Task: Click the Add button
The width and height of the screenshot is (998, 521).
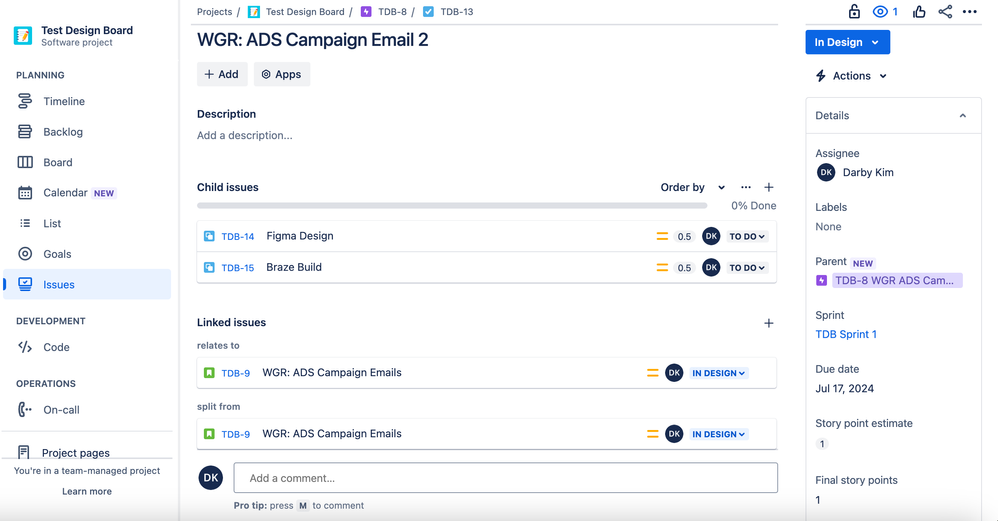Action: 221,74
